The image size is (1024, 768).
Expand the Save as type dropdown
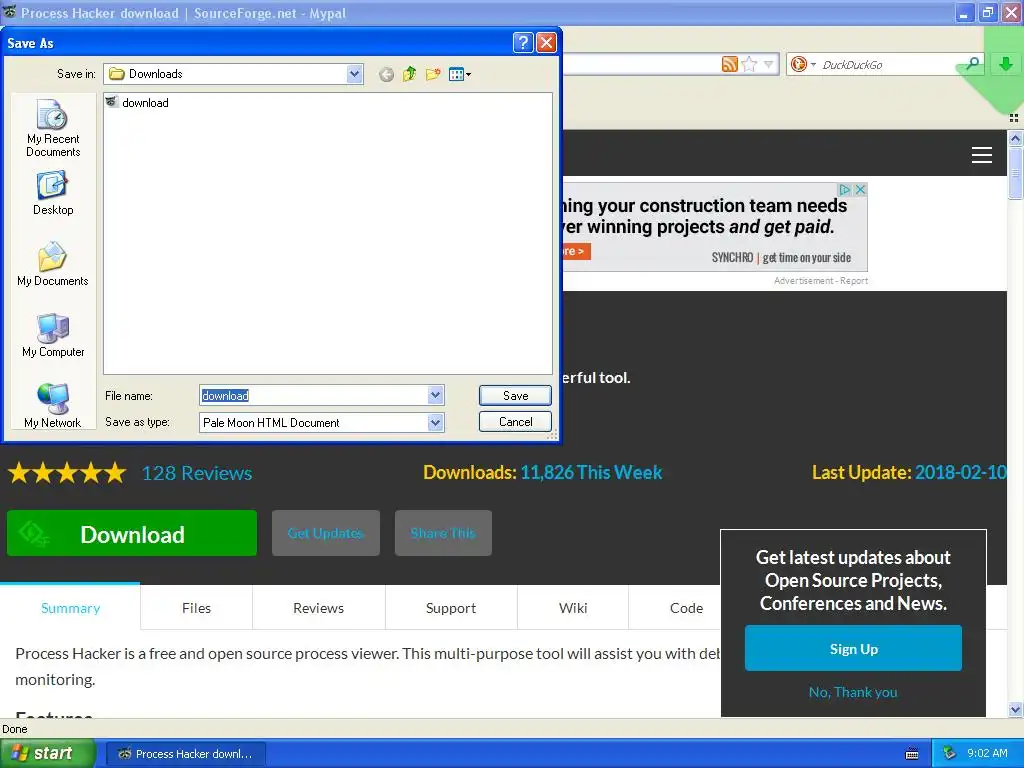point(436,423)
